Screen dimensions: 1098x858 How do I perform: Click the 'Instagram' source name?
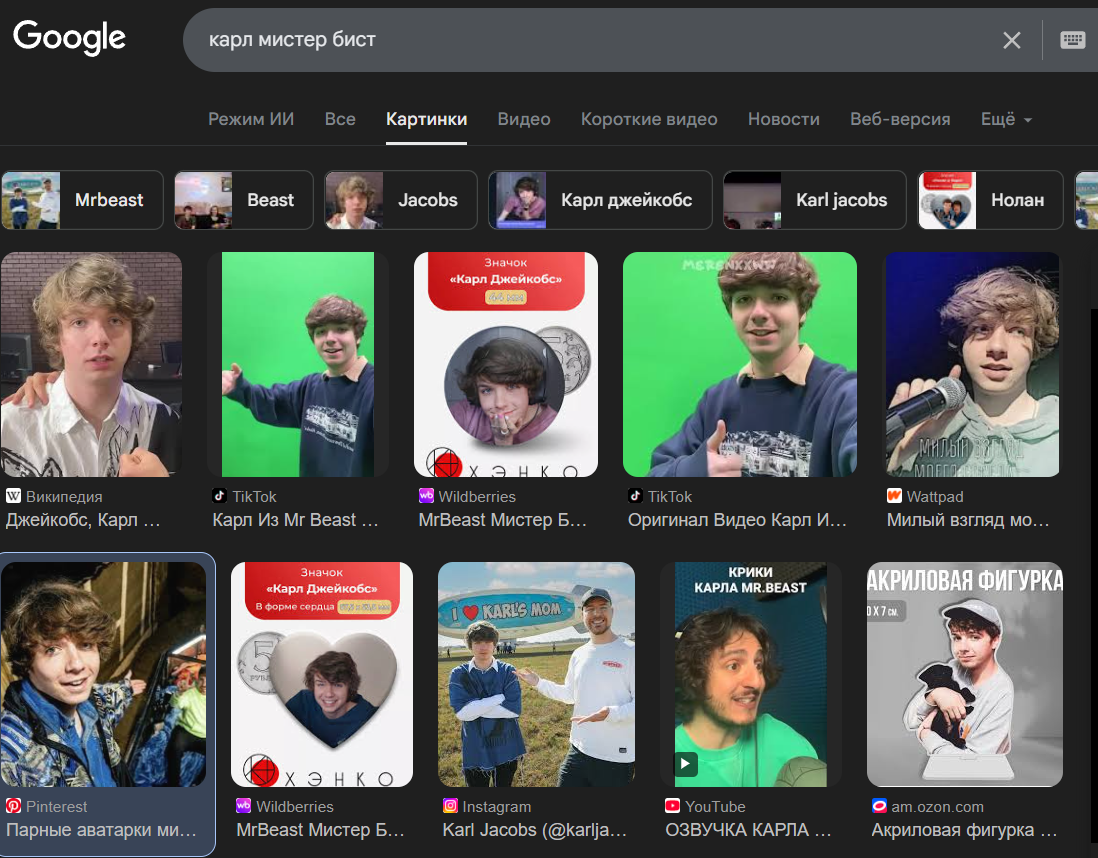tap(496, 807)
